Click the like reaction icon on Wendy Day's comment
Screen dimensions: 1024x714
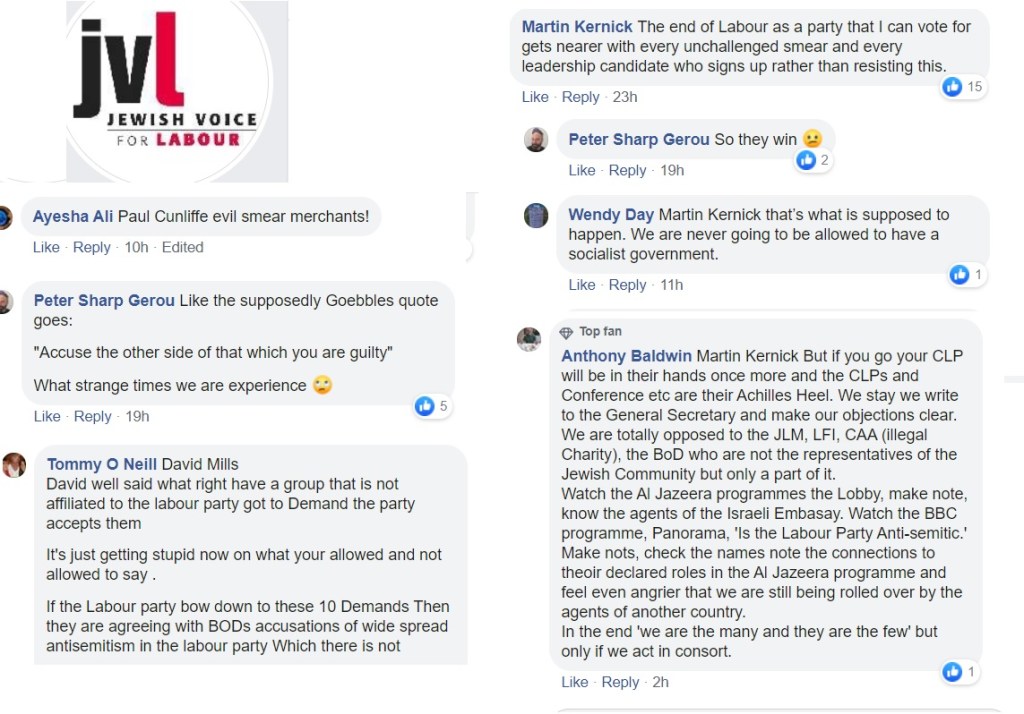(x=959, y=274)
